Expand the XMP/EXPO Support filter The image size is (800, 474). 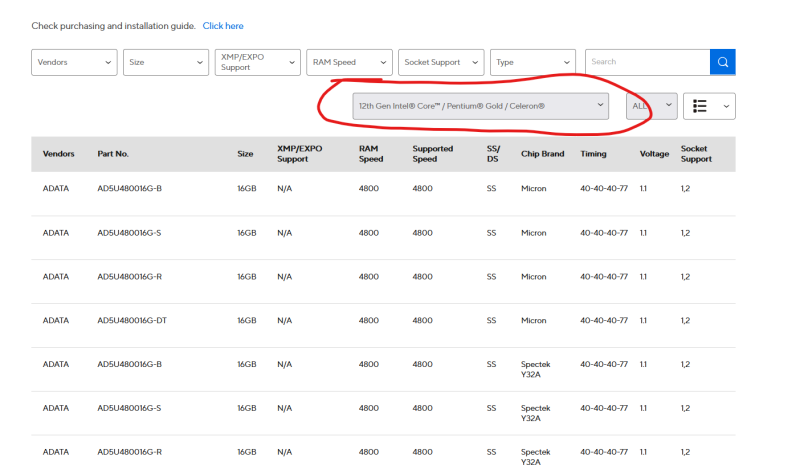click(x=258, y=62)
